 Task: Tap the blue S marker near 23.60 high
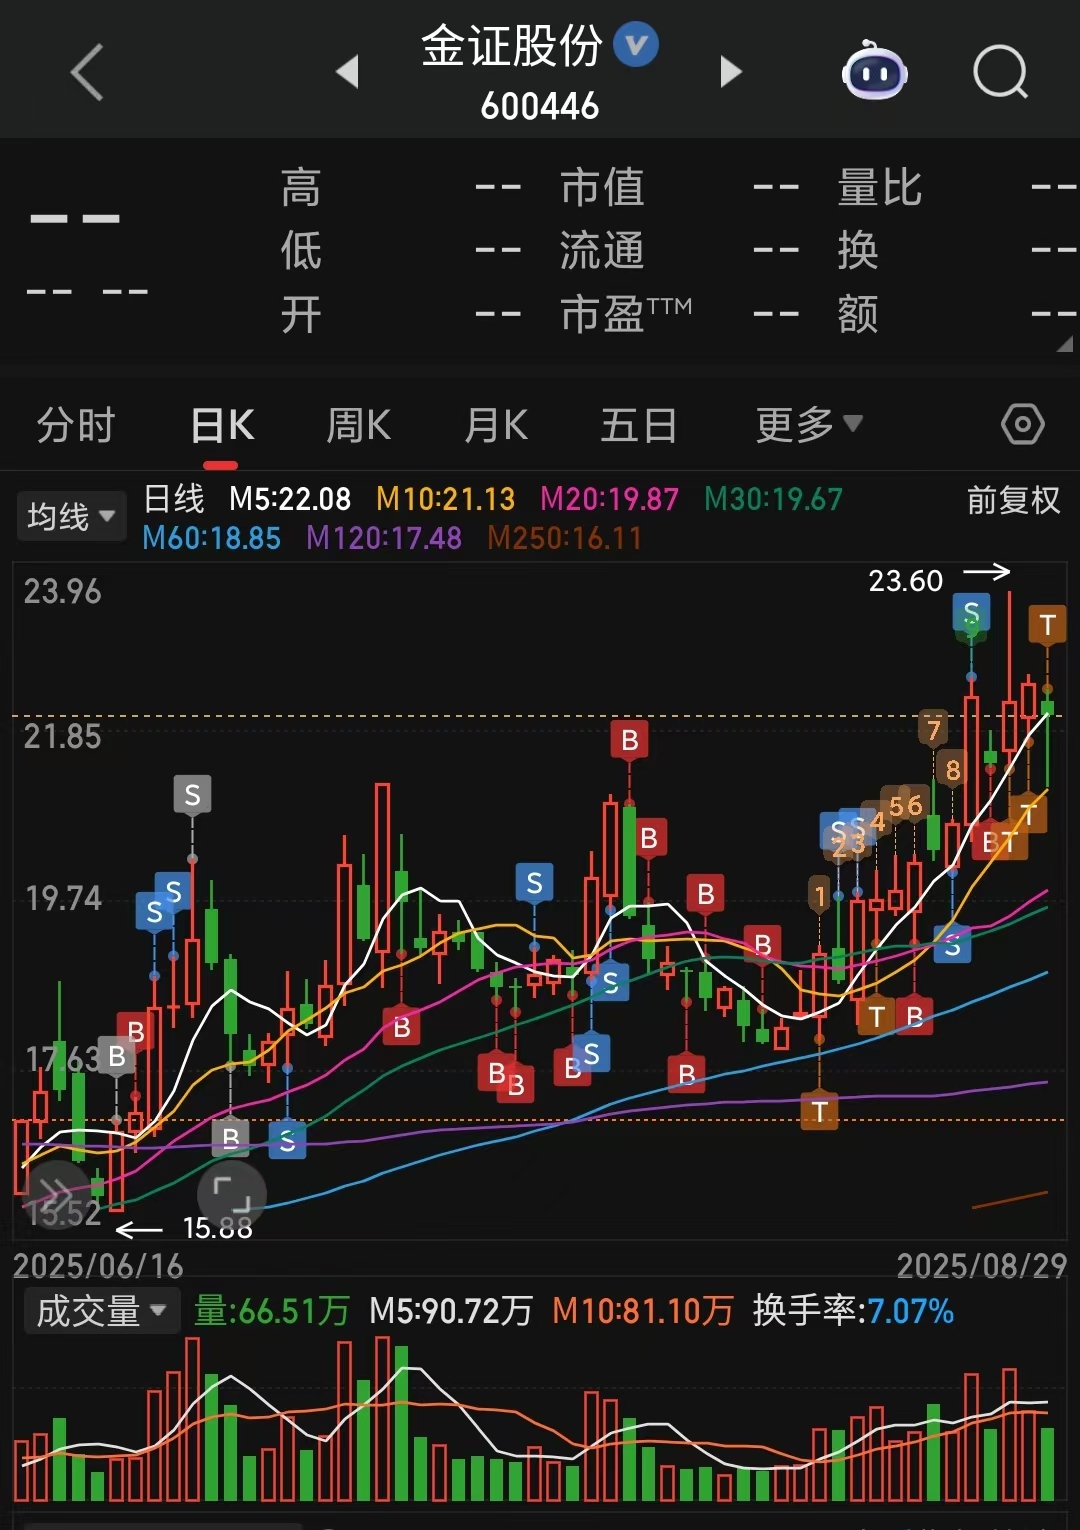(x=971, y=611)
